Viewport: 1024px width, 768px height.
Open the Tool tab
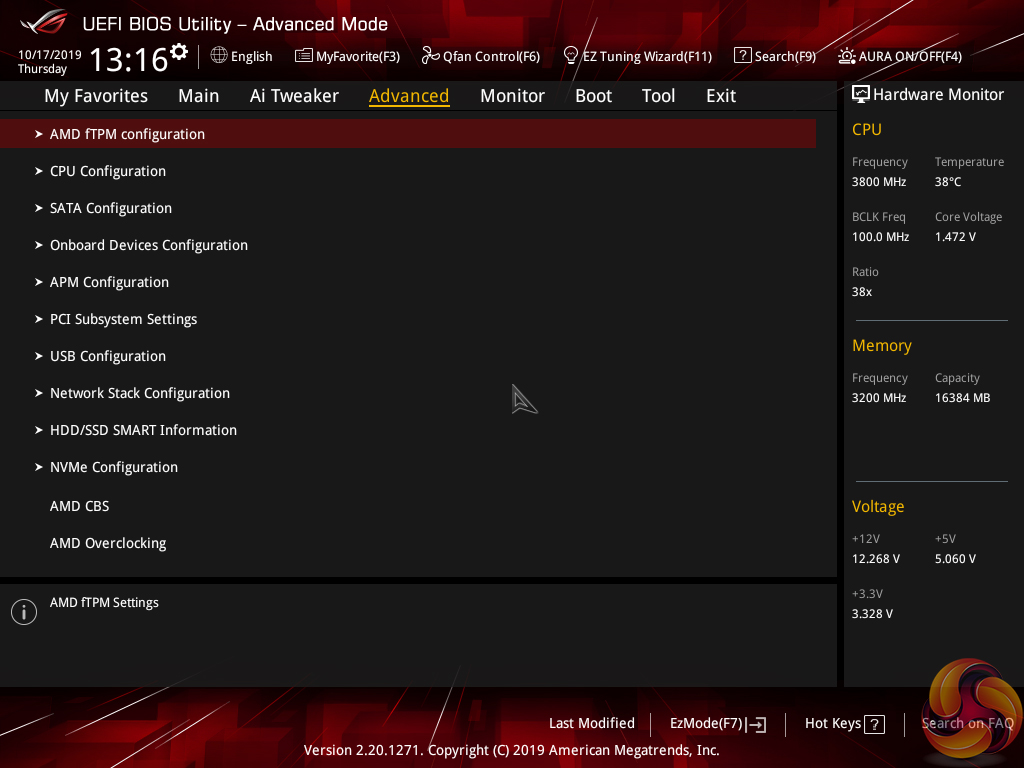click(658, 96)
